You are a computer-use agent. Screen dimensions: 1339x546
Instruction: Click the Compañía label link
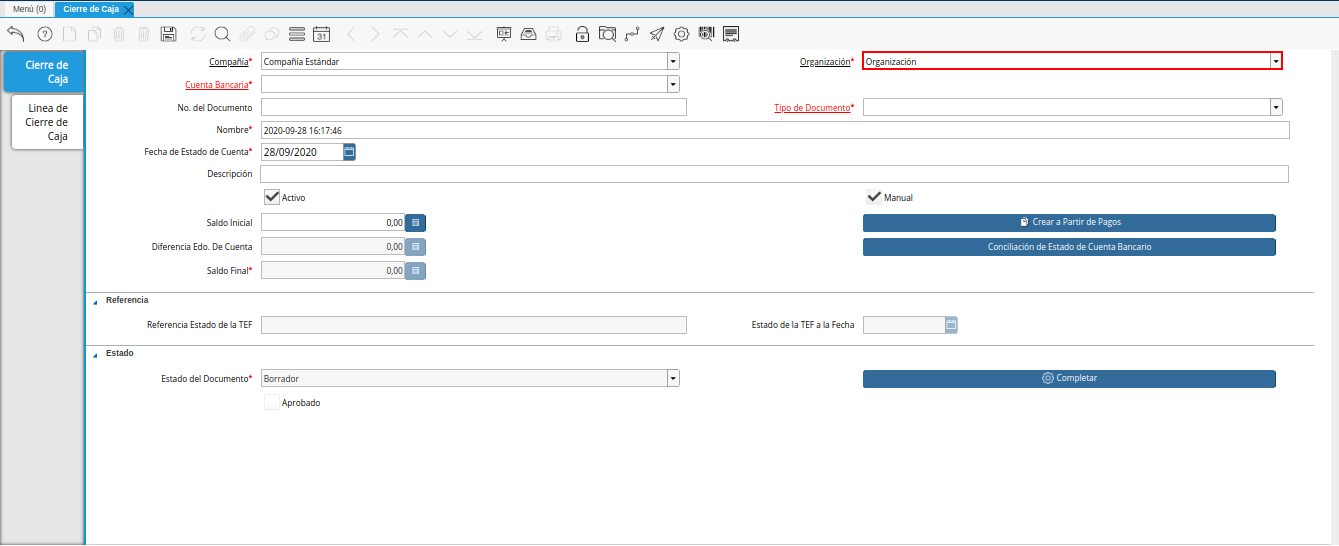pos(228,62)
